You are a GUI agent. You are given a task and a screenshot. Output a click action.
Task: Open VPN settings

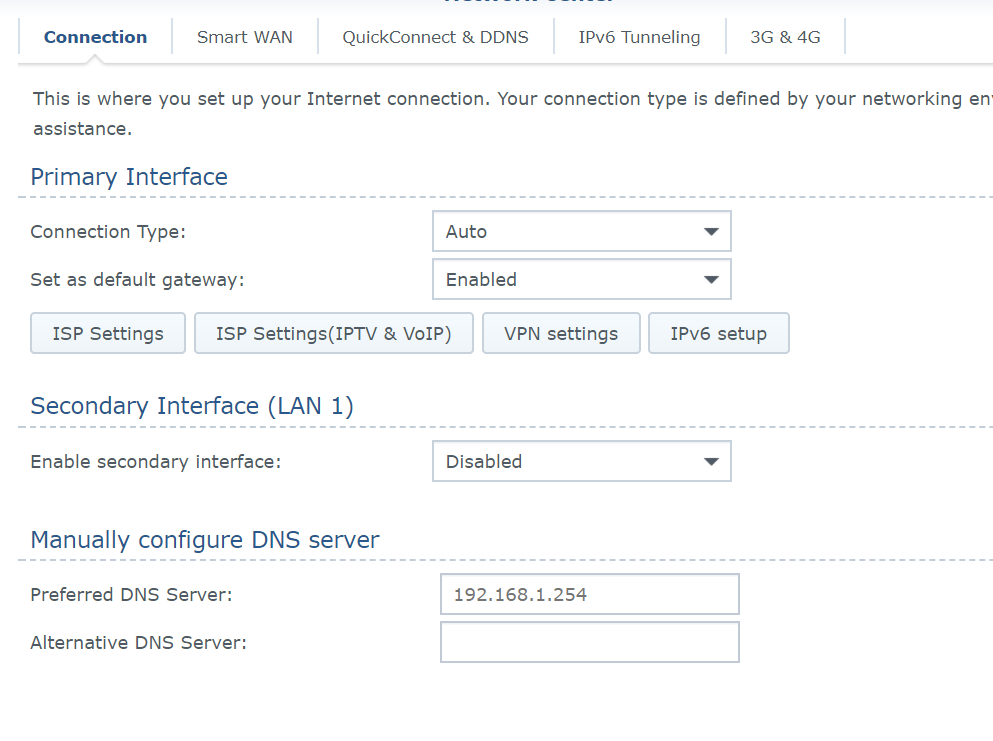pyautogui.click(x=561, y=333)
